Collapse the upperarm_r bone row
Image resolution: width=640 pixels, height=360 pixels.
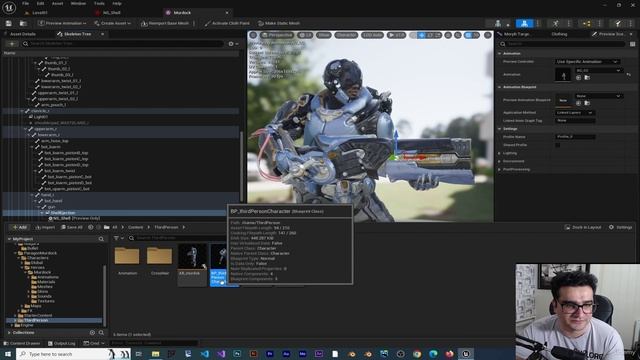pos(26,129)
